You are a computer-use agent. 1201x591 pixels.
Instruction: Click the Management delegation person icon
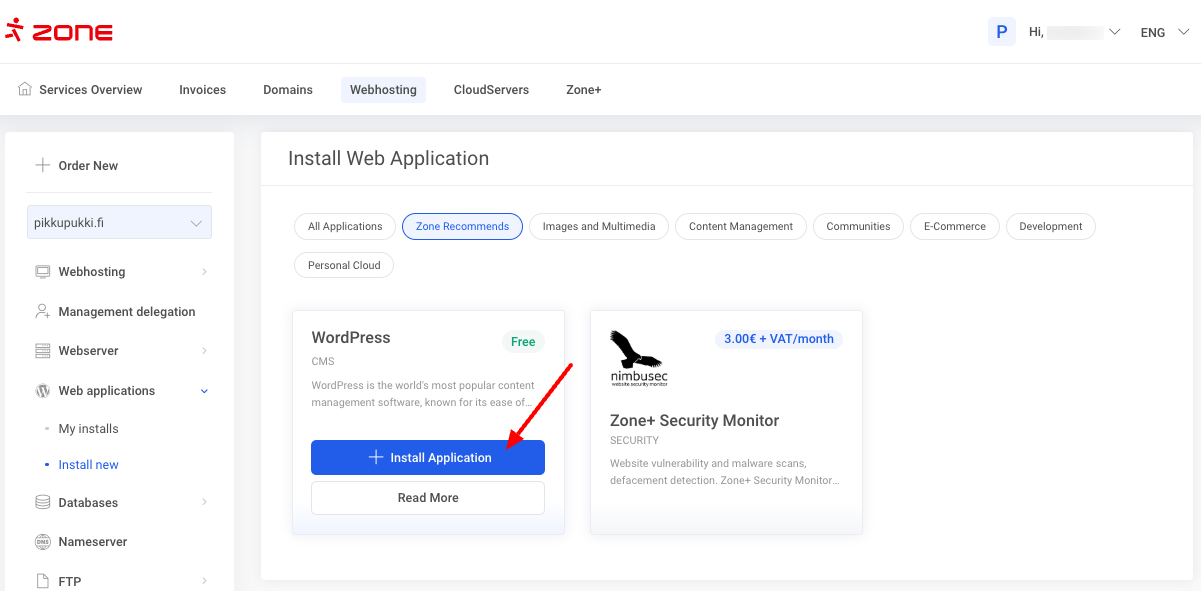(42, 312)
